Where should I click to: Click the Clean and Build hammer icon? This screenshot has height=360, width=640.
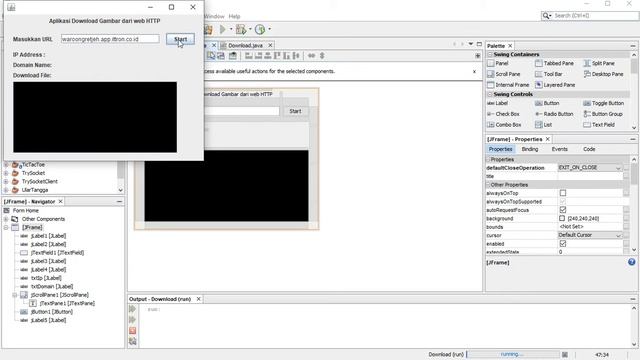(208, 29)
